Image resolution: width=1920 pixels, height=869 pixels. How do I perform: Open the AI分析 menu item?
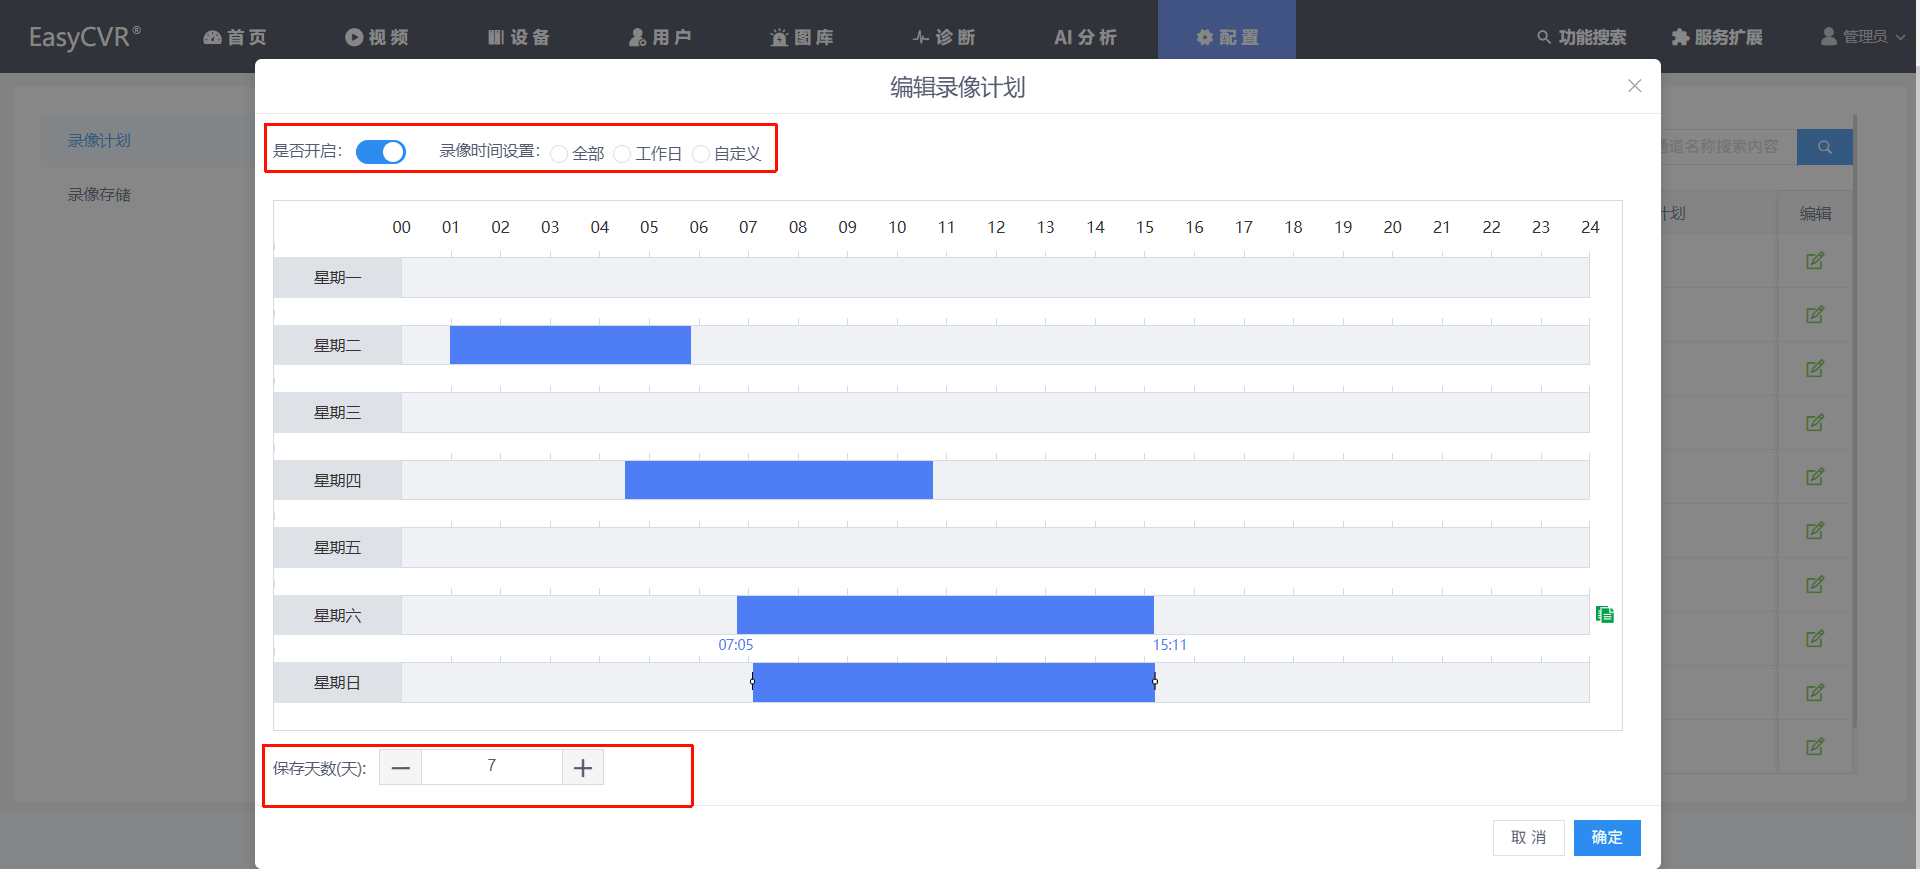point(1085,37)
